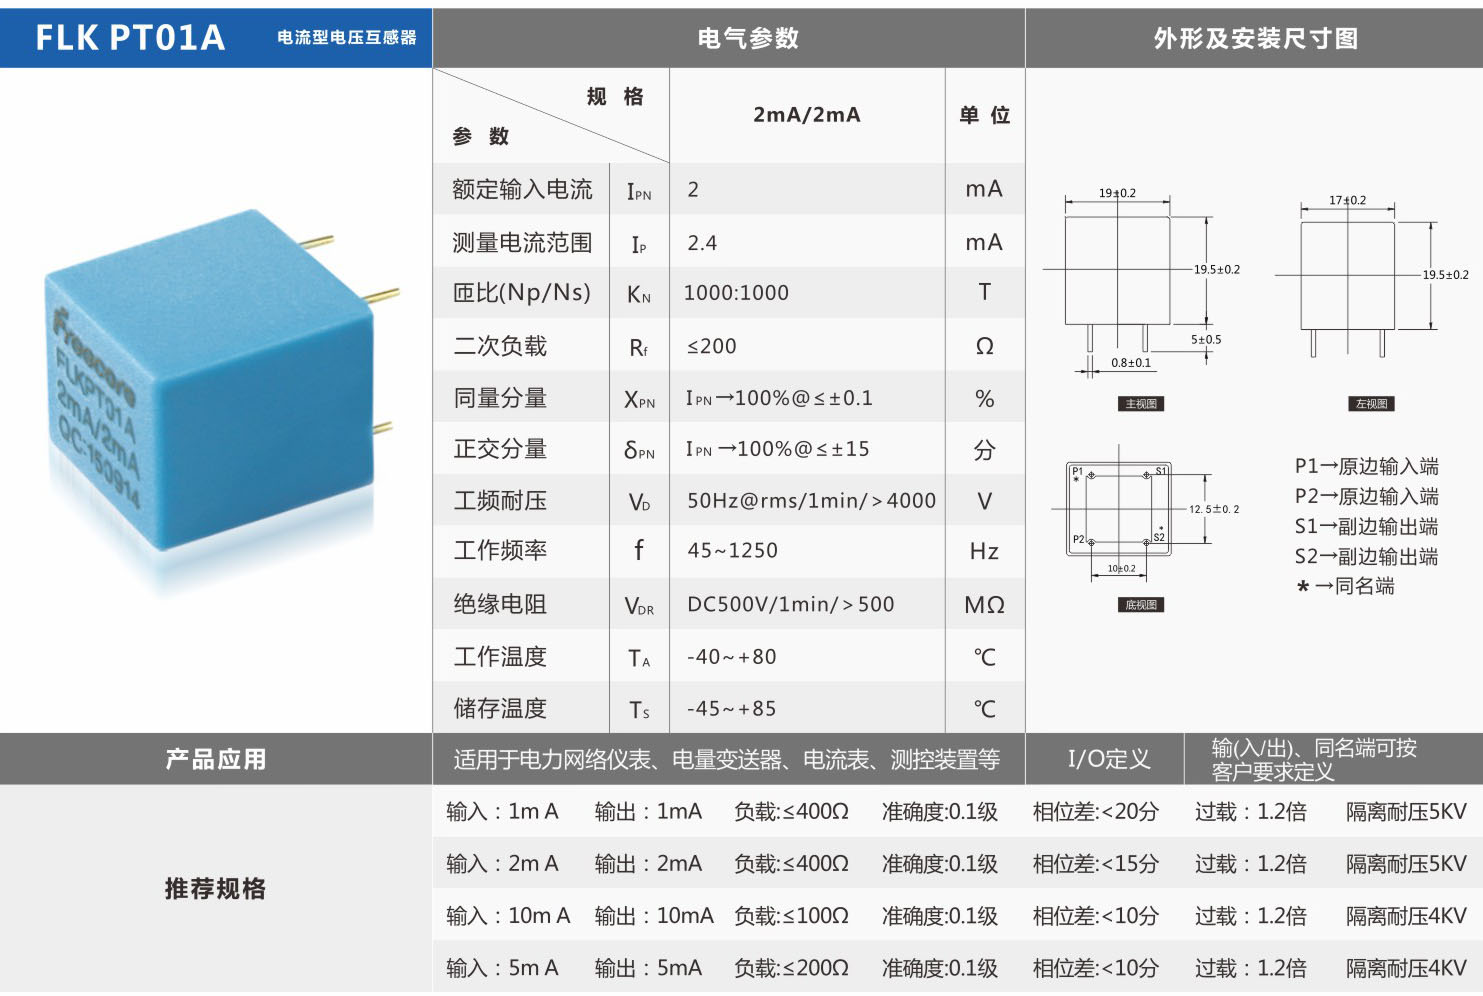
Task: Click the 2mA/2mA specification column header
Action: [x=806, y=115]
